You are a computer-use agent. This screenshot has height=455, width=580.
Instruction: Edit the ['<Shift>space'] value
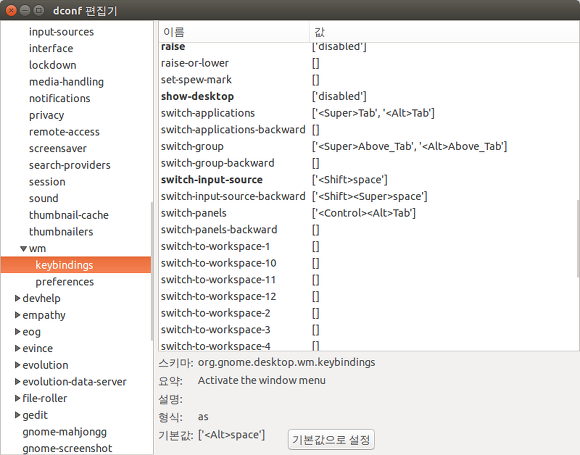tap(350, 180)
